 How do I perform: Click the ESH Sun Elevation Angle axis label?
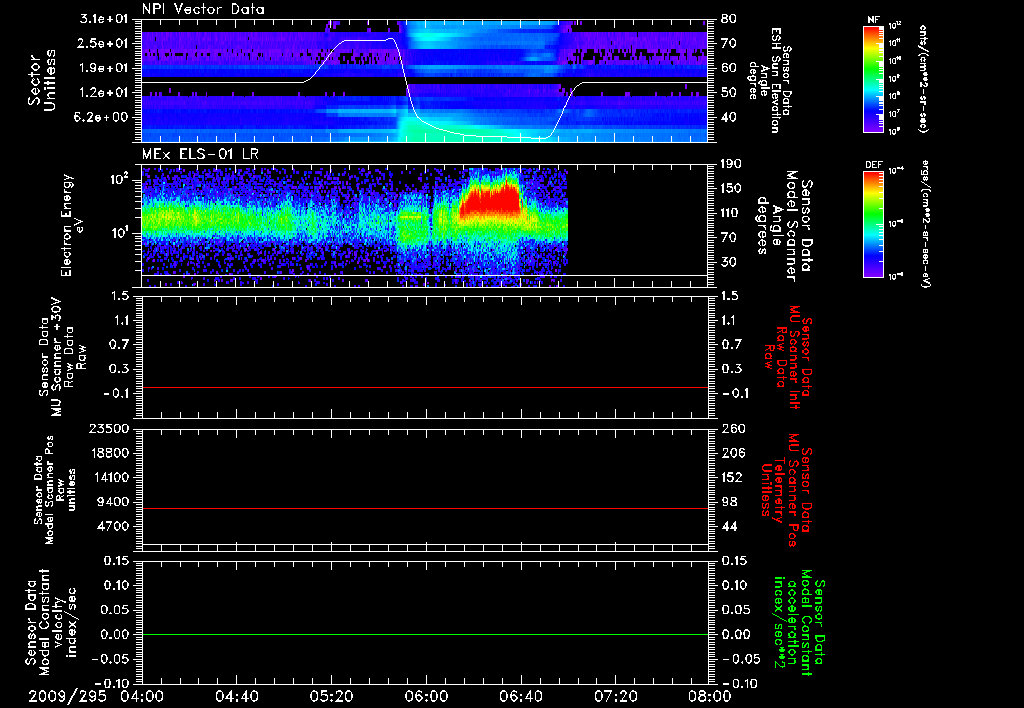point(771,80)
